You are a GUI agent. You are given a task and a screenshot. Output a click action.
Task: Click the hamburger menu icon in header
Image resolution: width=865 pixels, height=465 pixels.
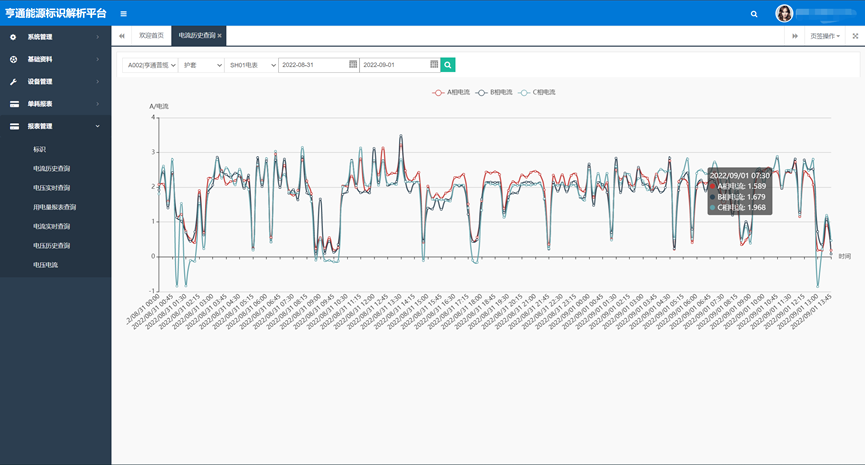tap(123, 14)
